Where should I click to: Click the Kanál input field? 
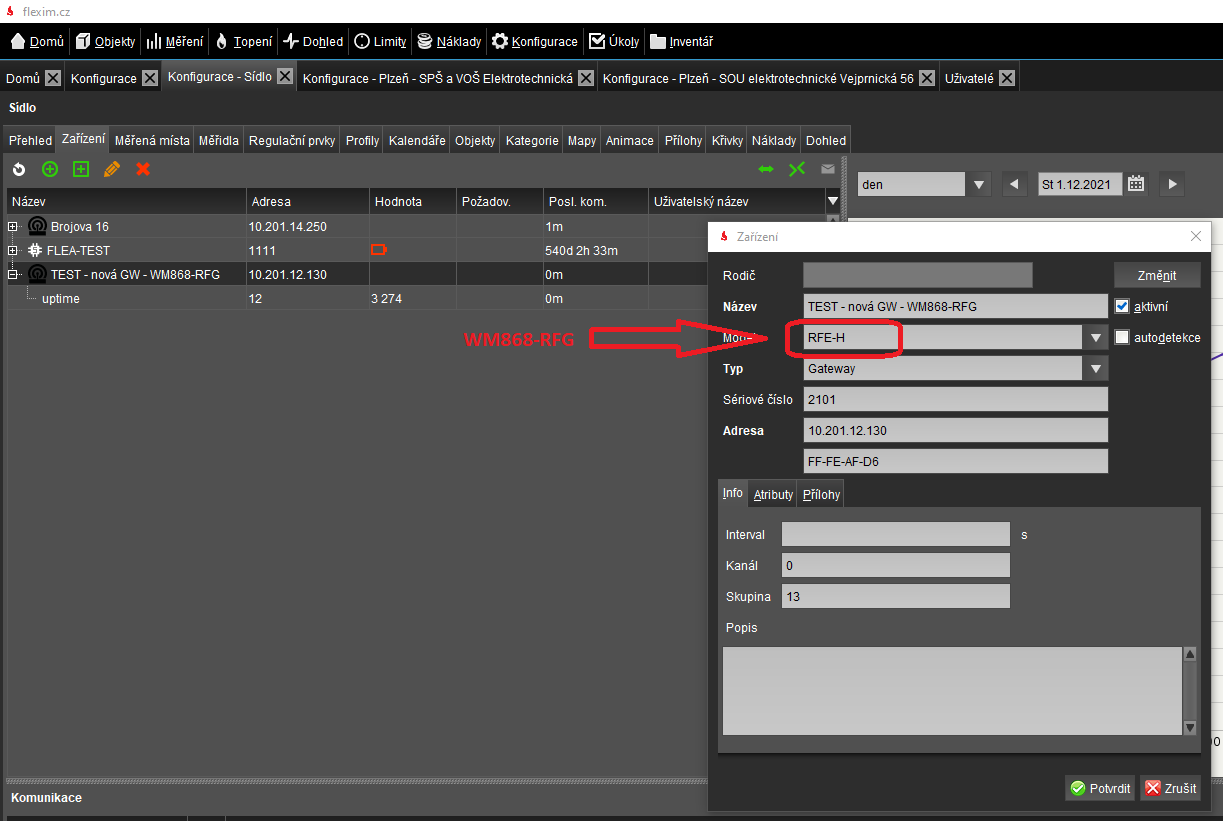895,565
